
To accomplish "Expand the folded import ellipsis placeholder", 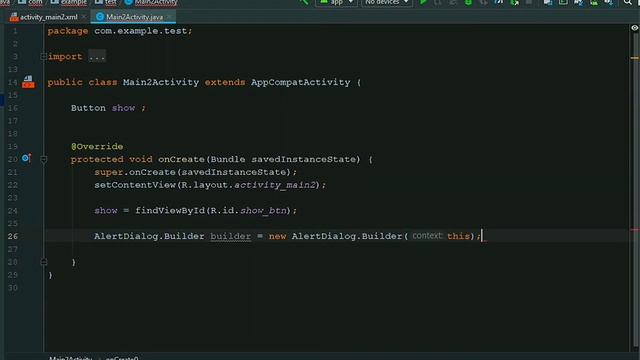I will click(97, 56).
